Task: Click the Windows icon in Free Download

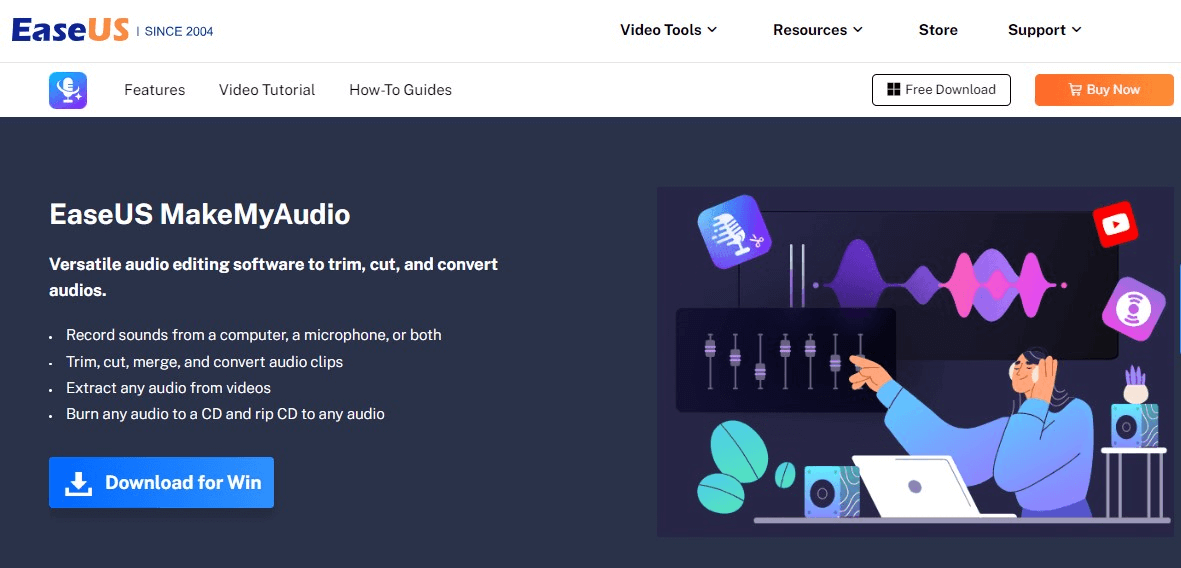Action: [893, 90]
